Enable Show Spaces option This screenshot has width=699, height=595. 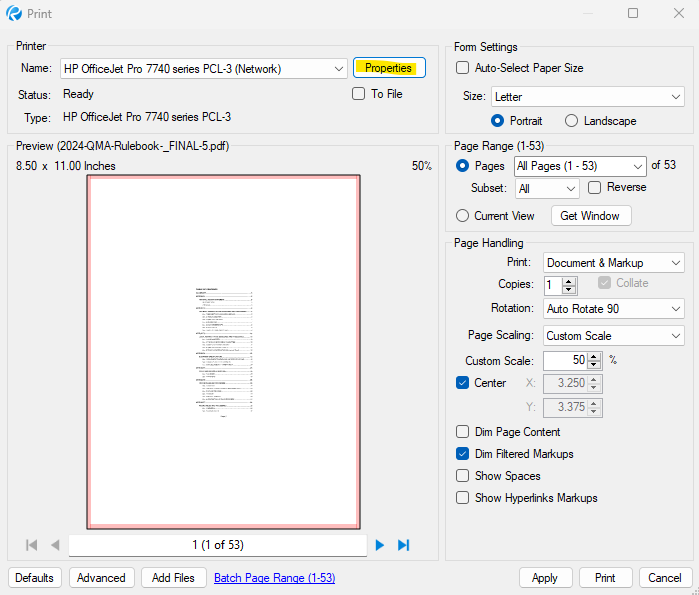point(462,476)
